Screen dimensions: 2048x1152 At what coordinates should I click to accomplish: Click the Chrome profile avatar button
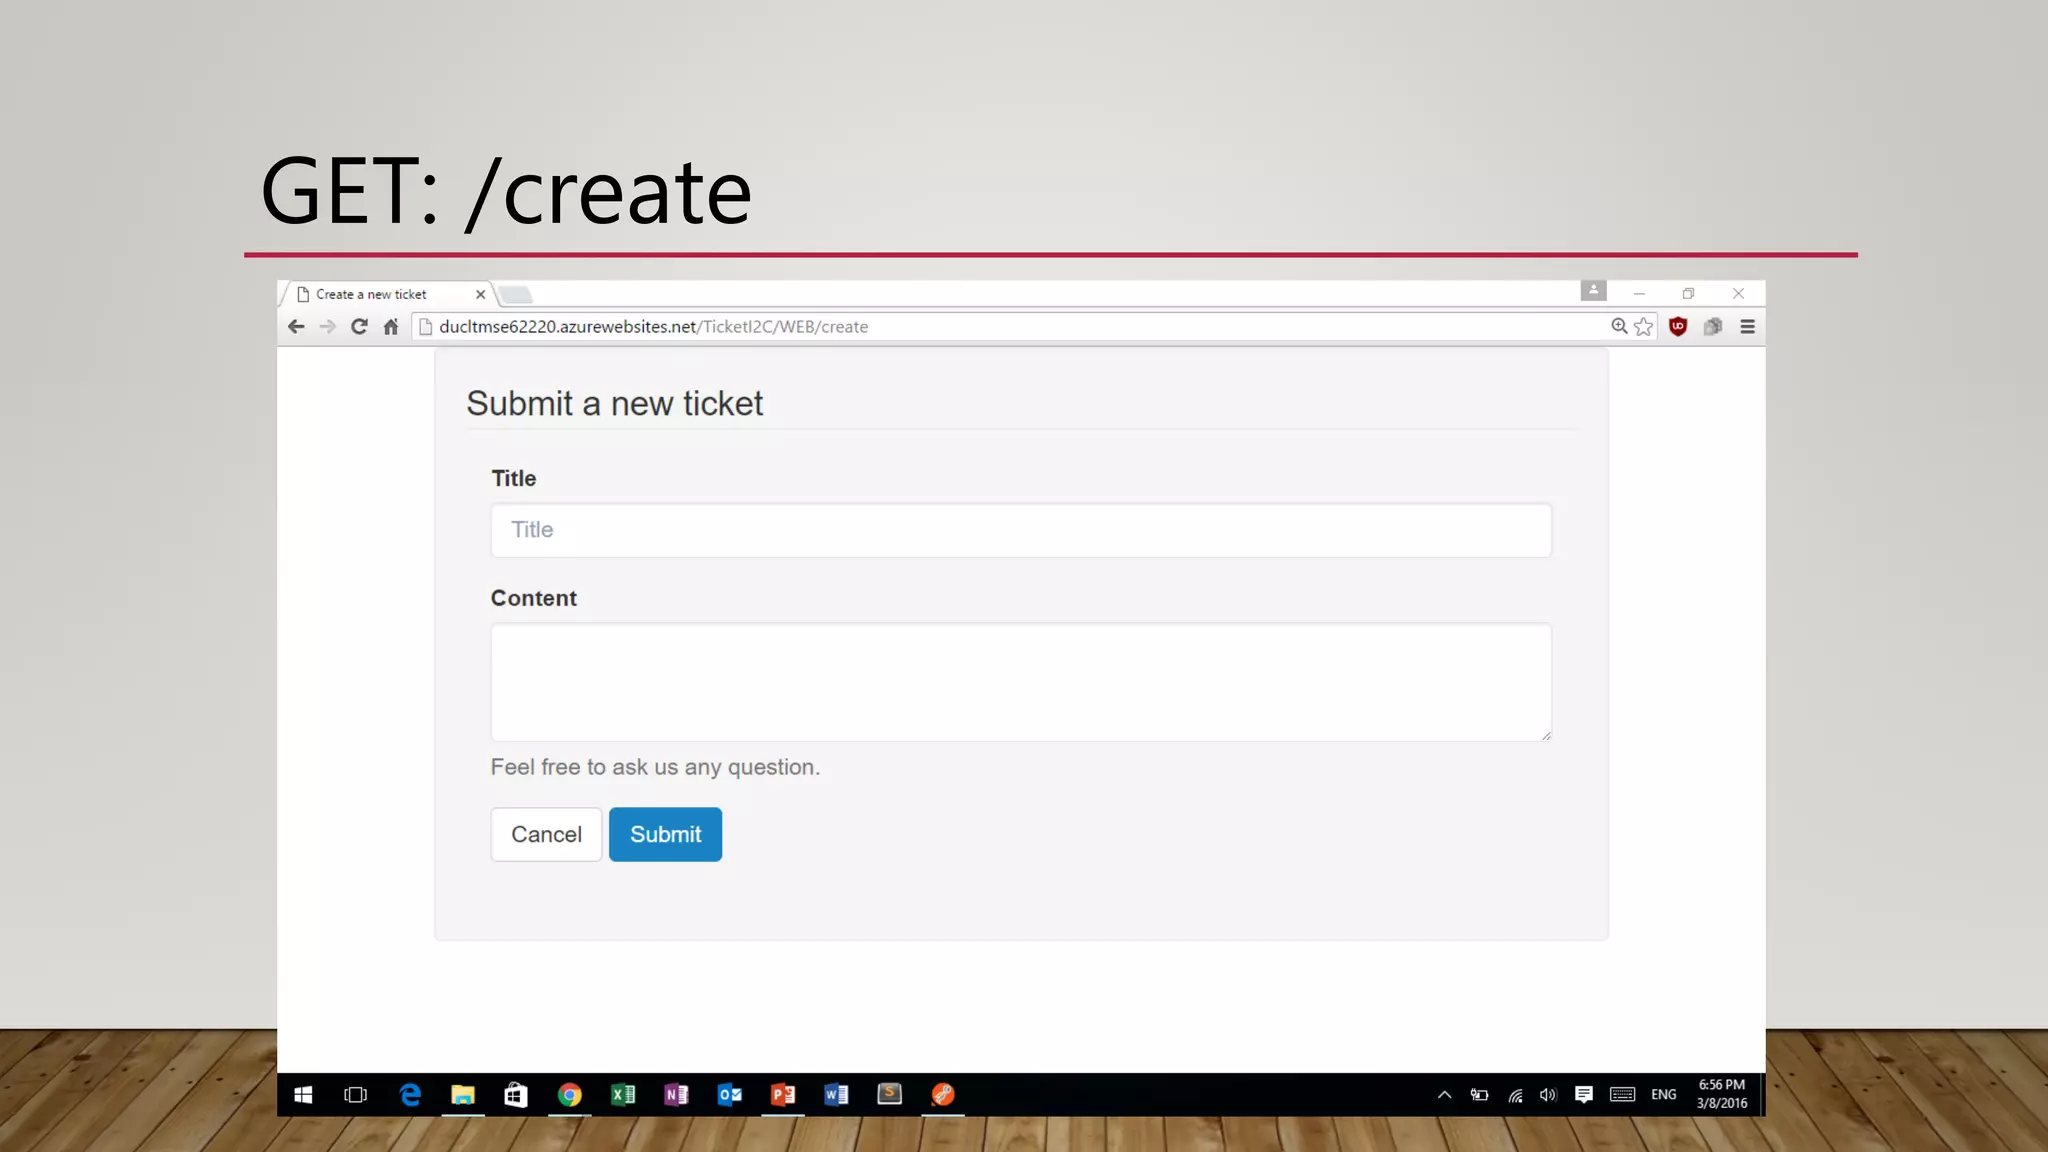(1593, 291)
